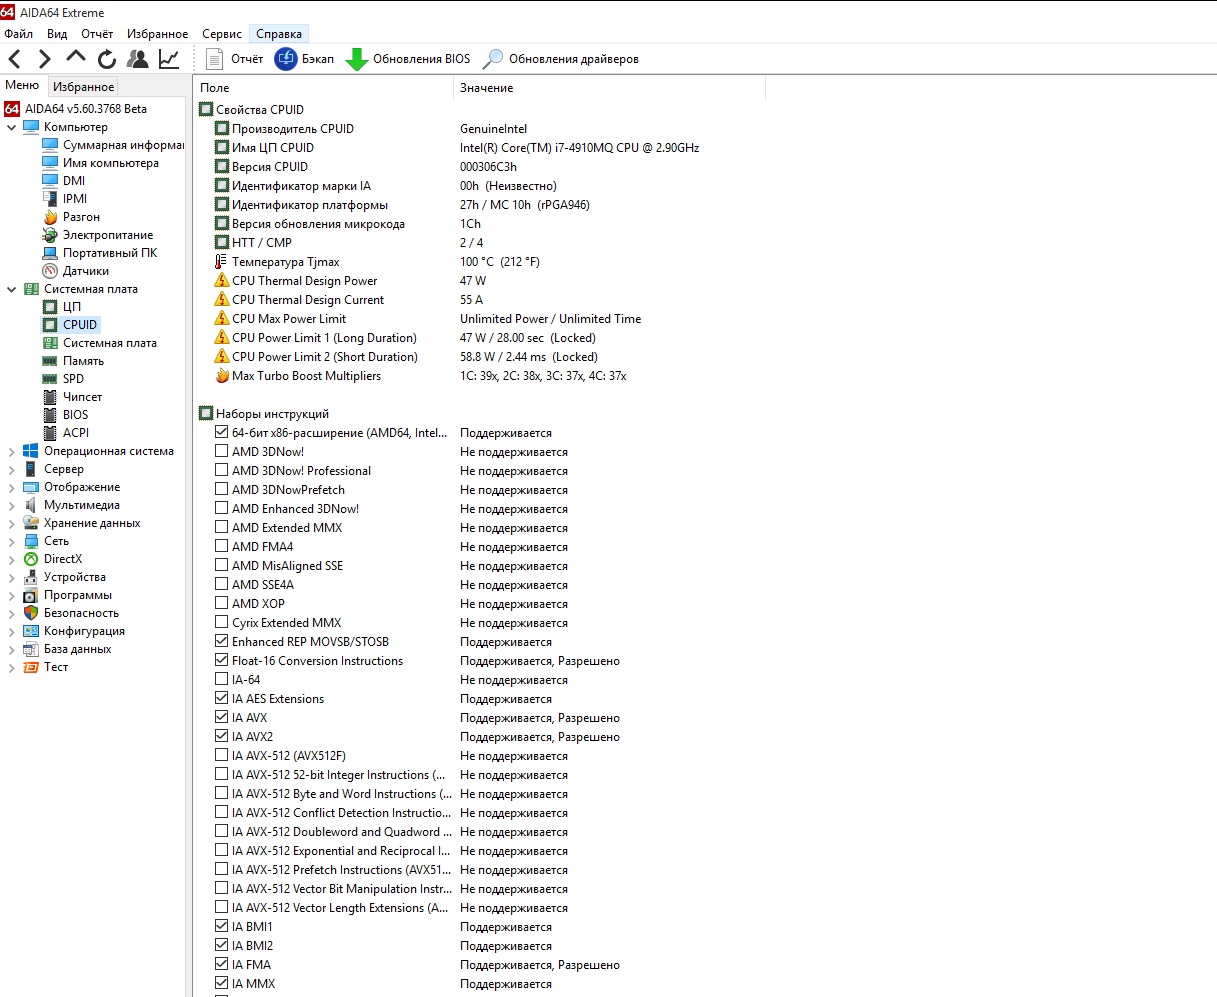Select the Max Turbo Boost Multipliers row
1217x997 pixels.
coord(480,376)
